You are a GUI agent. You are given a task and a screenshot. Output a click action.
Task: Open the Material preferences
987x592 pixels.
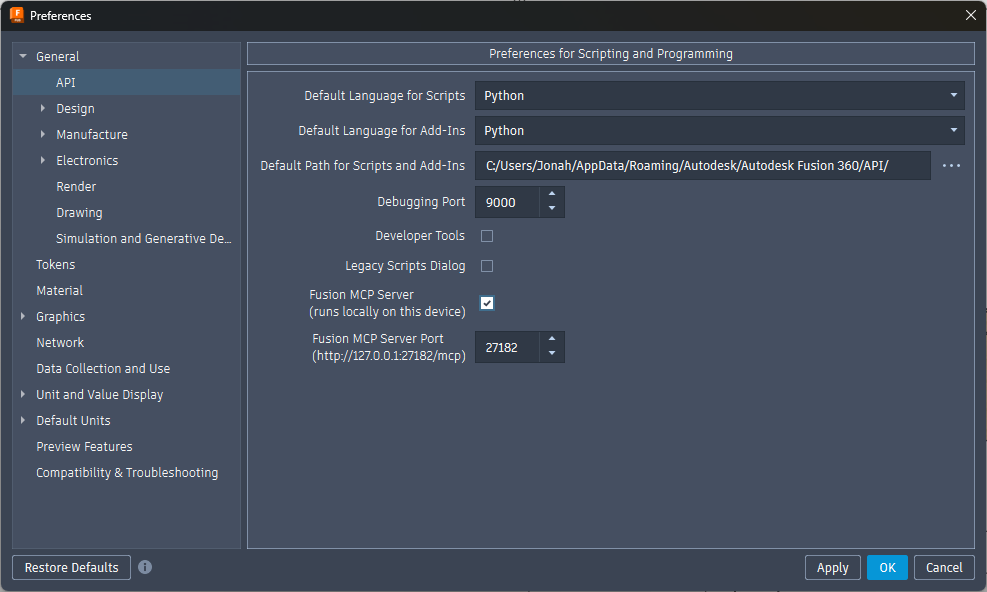coord(59,290)
